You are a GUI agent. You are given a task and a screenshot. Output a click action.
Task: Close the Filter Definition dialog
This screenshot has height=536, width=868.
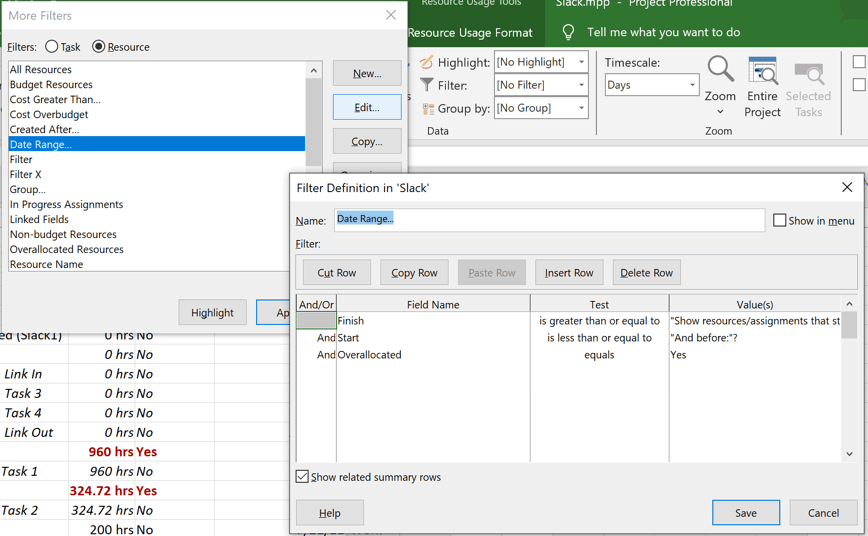coord(847,187)
